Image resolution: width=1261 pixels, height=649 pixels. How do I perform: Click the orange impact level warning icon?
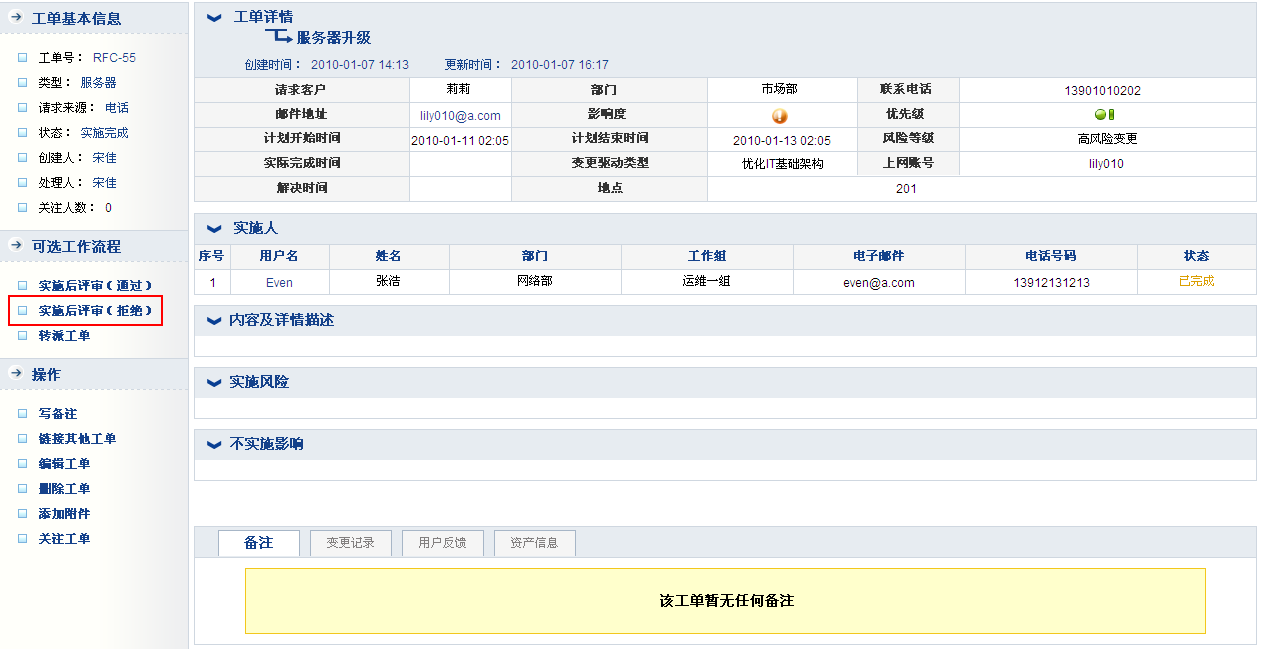780,116
